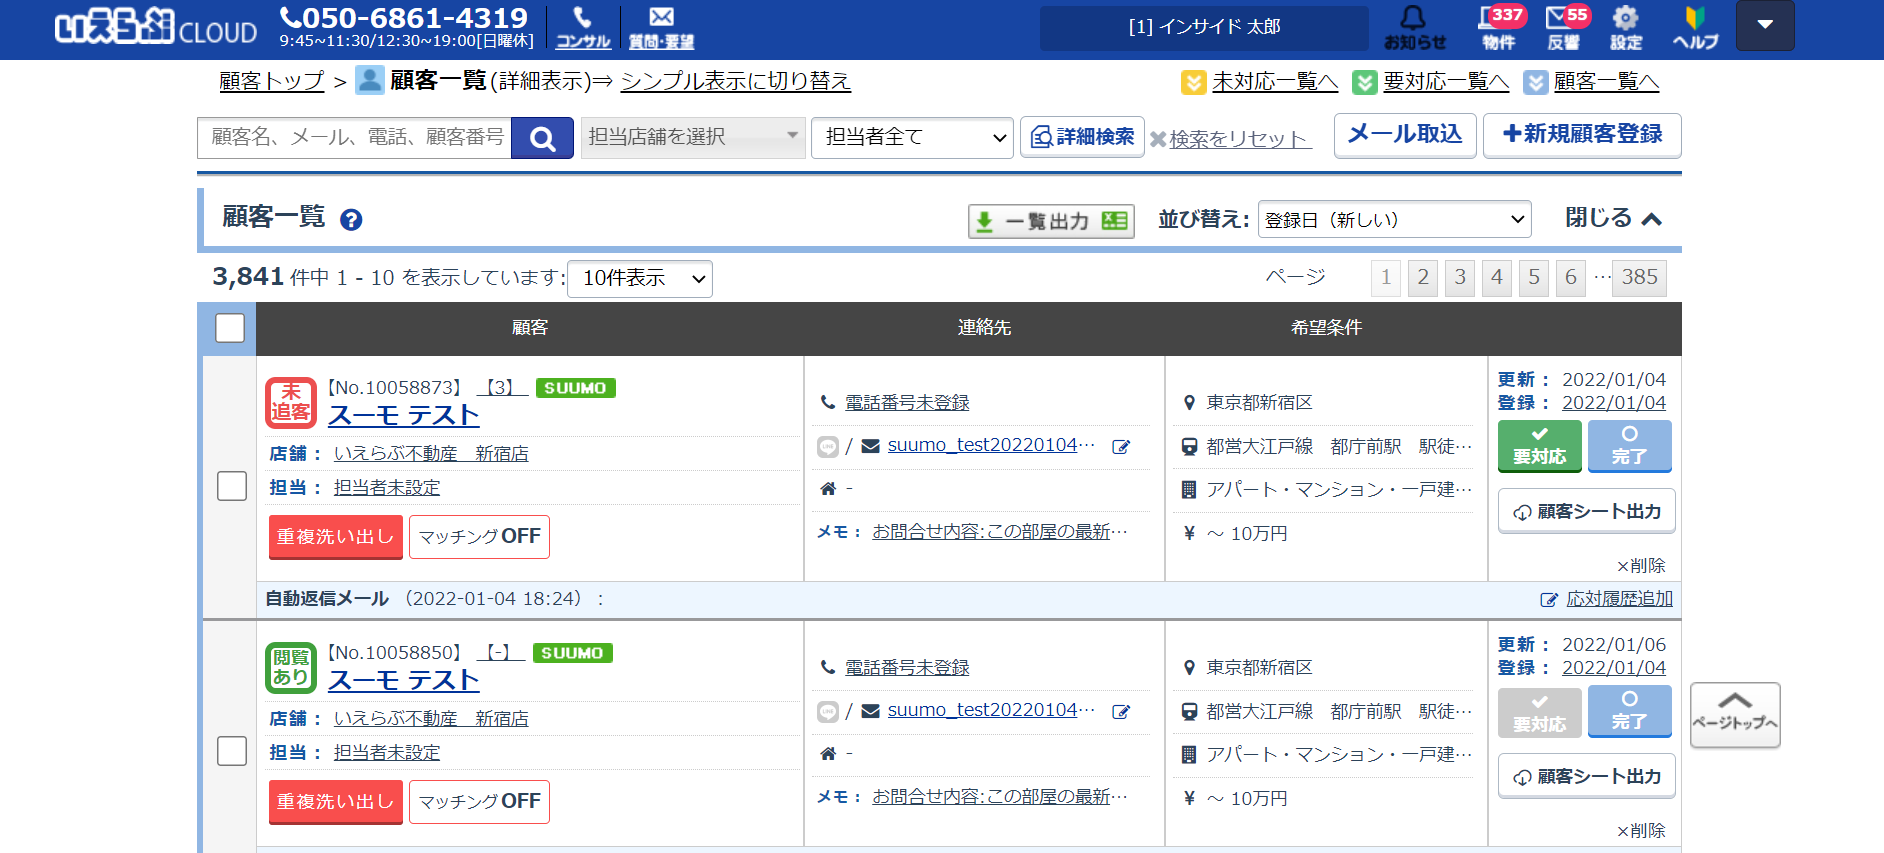Jump to last page 385
This screenshot has height=853, width=1884.
tap(1639, 277)
